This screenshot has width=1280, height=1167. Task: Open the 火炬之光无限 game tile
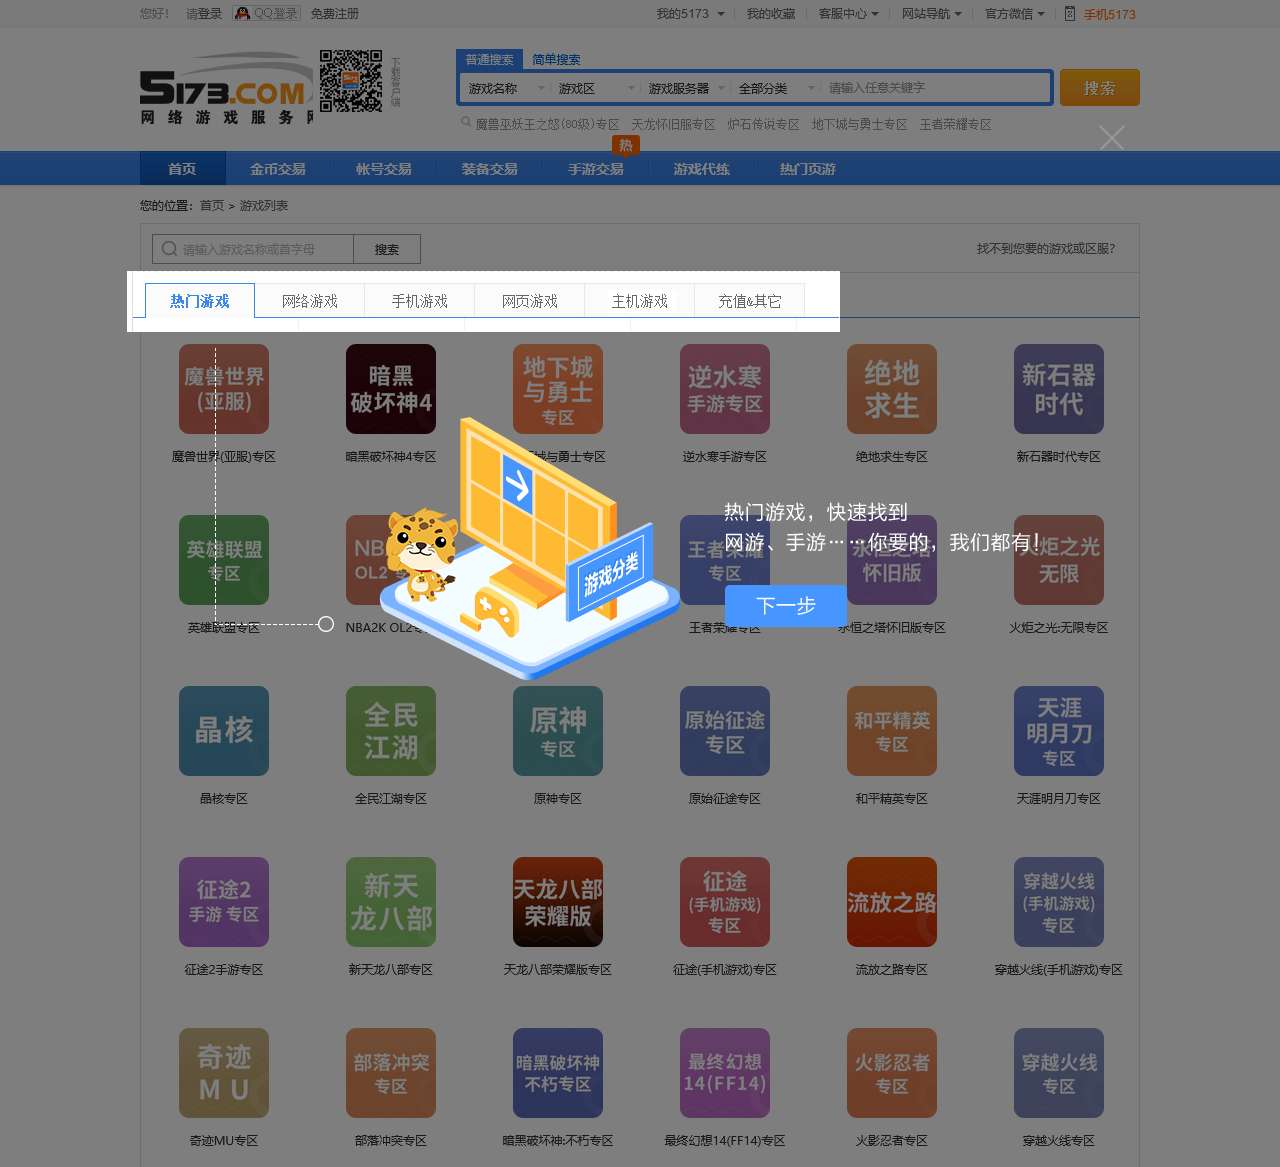point(1059,560)
